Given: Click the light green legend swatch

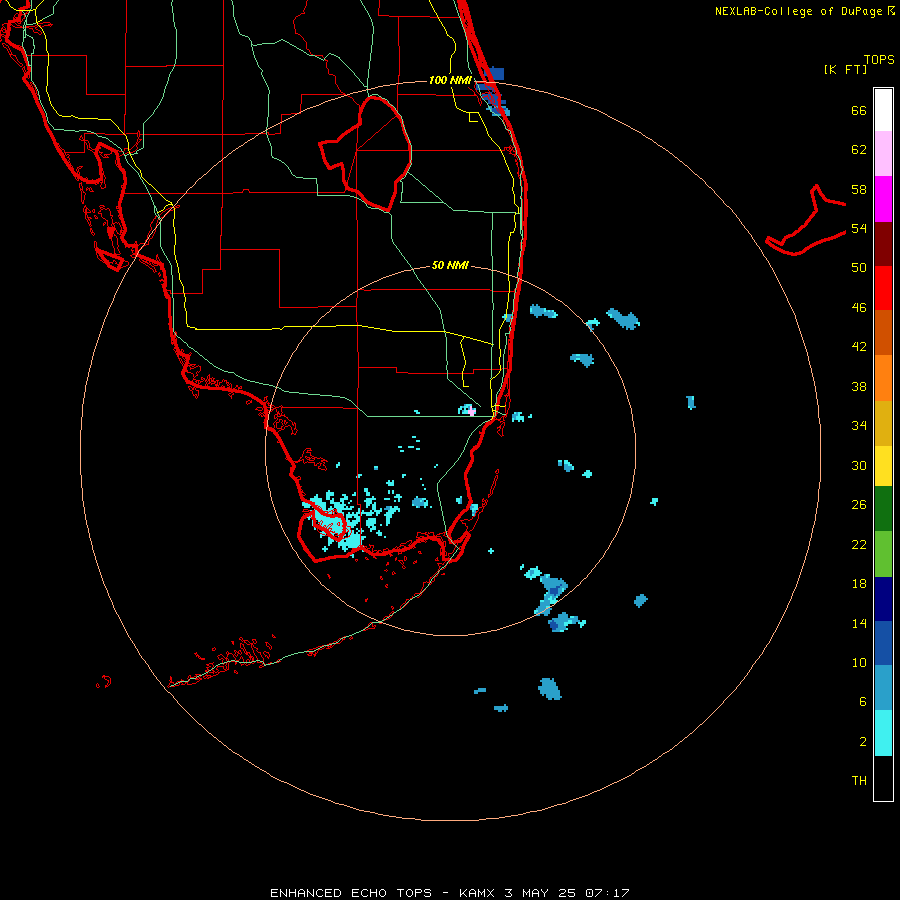Looking at the screenshot, I should (883, 554).
